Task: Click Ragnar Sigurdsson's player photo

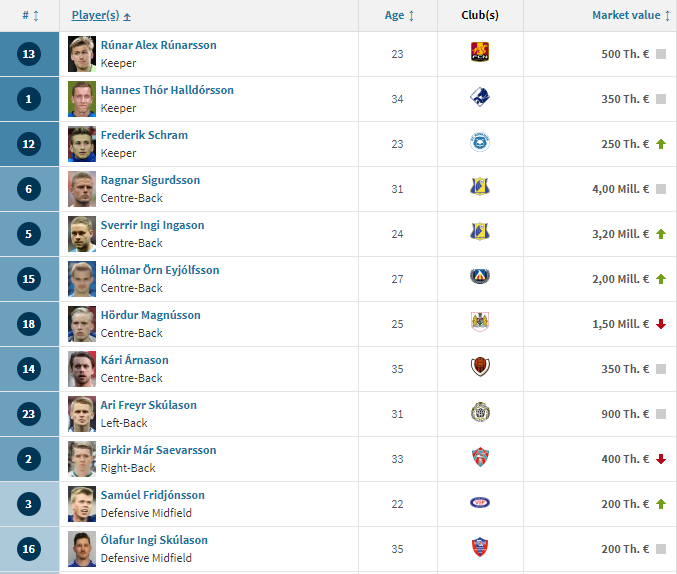Action: click(x=82, y=189)
